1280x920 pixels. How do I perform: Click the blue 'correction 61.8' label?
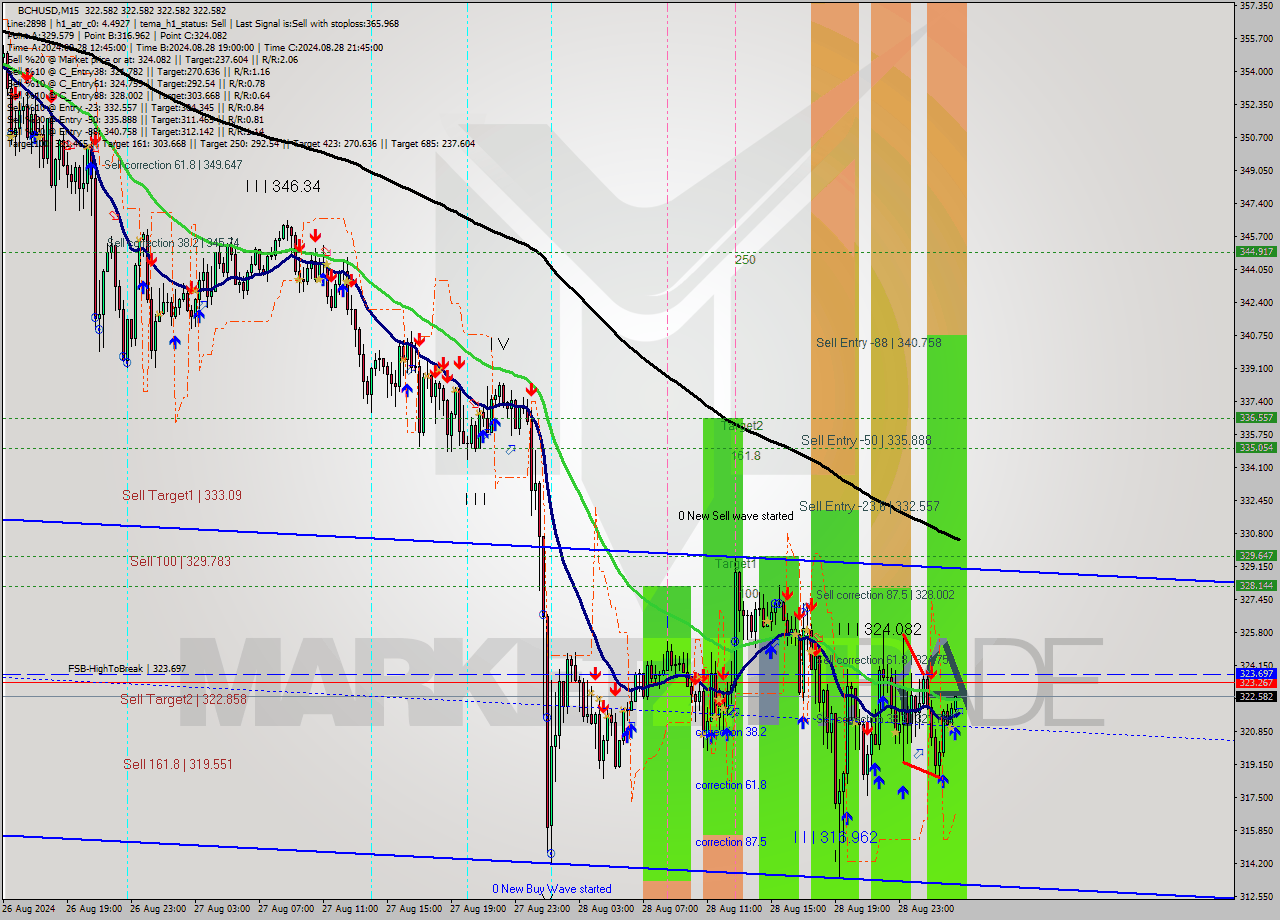point(731,785)
